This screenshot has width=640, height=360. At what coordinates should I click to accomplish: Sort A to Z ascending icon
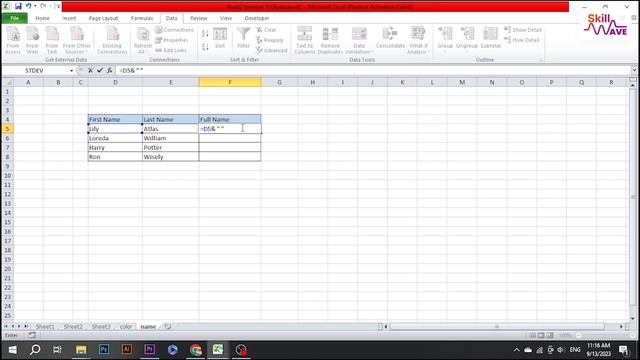coord(205,33)
